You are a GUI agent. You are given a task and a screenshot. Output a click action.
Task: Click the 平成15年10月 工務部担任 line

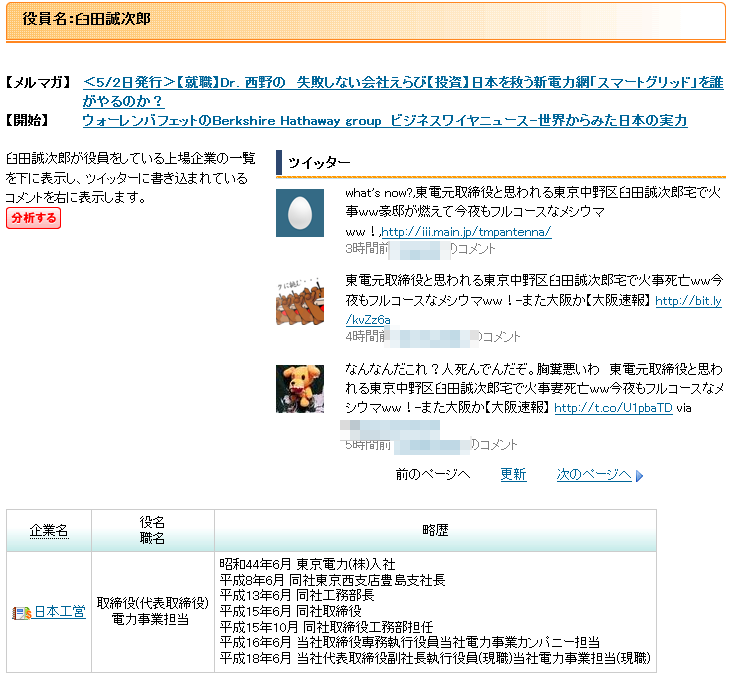[x=326, y=627]
